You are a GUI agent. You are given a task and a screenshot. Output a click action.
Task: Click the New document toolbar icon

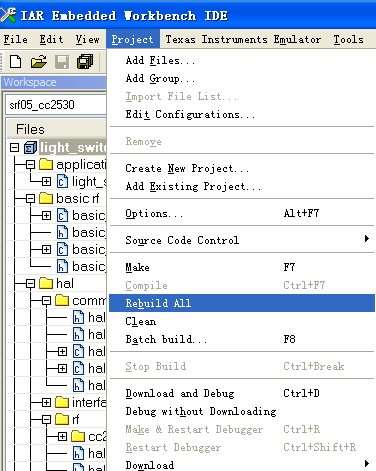tap(15, 62)
